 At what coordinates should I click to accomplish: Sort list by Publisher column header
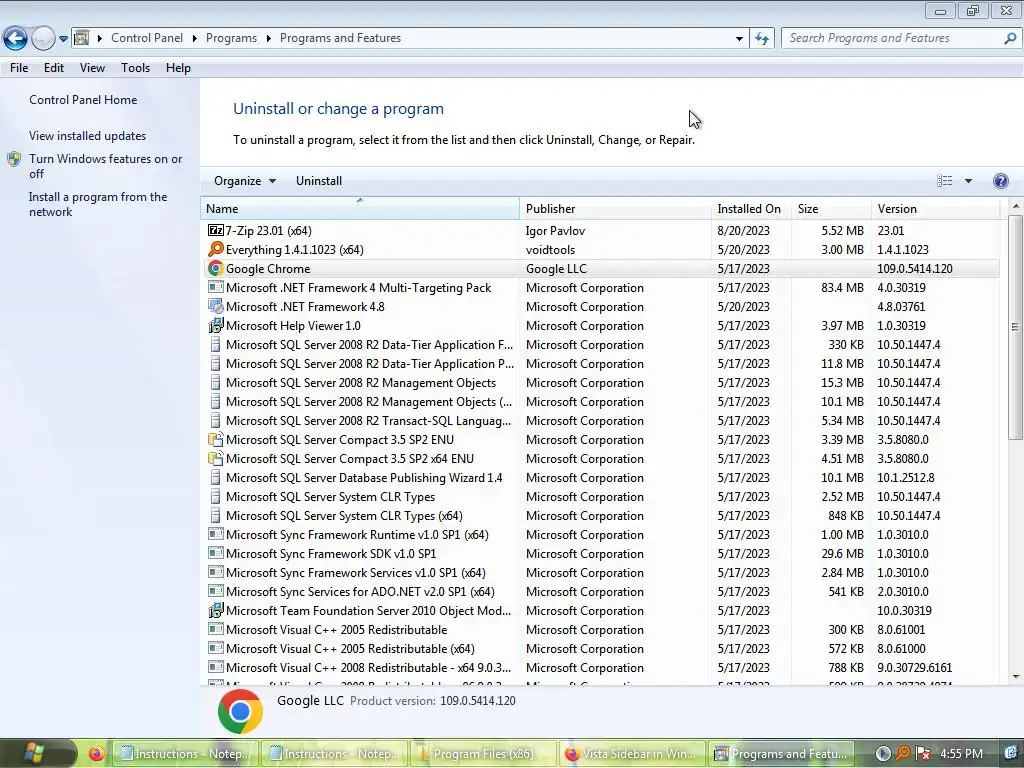coord(615,209)
